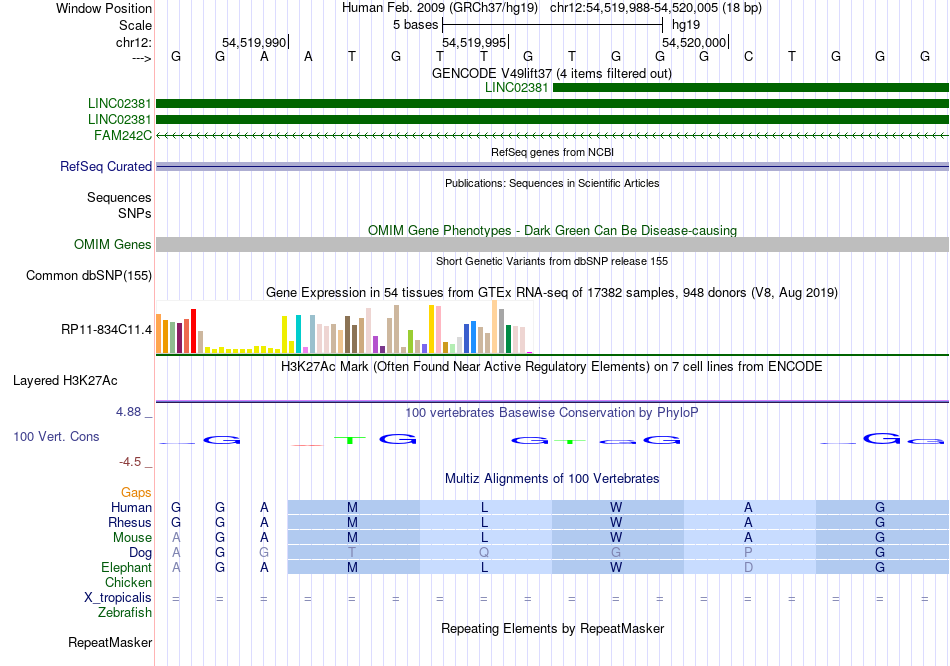Viewport: 950px width, 666px height.
Task: Click the sequence direction arrow --->
Action: [x=141, y=58]
